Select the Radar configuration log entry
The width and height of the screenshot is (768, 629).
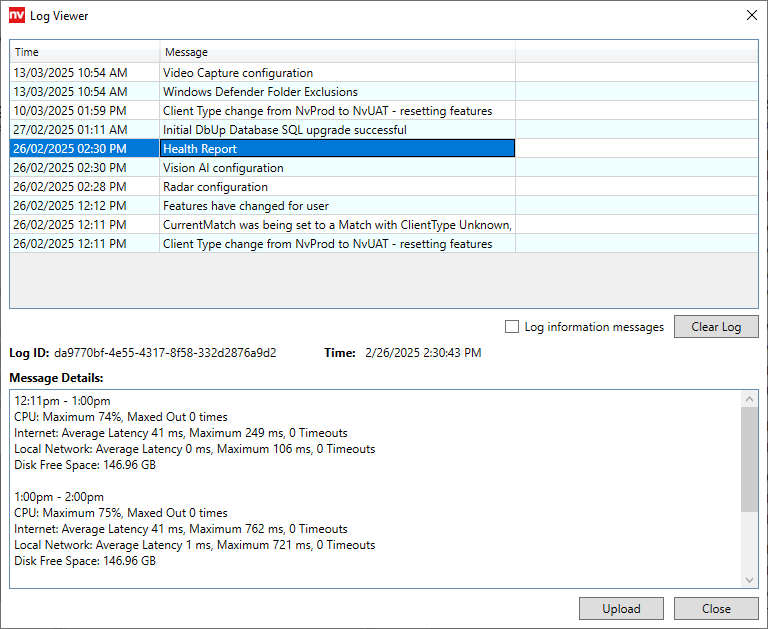pos(215,187)
